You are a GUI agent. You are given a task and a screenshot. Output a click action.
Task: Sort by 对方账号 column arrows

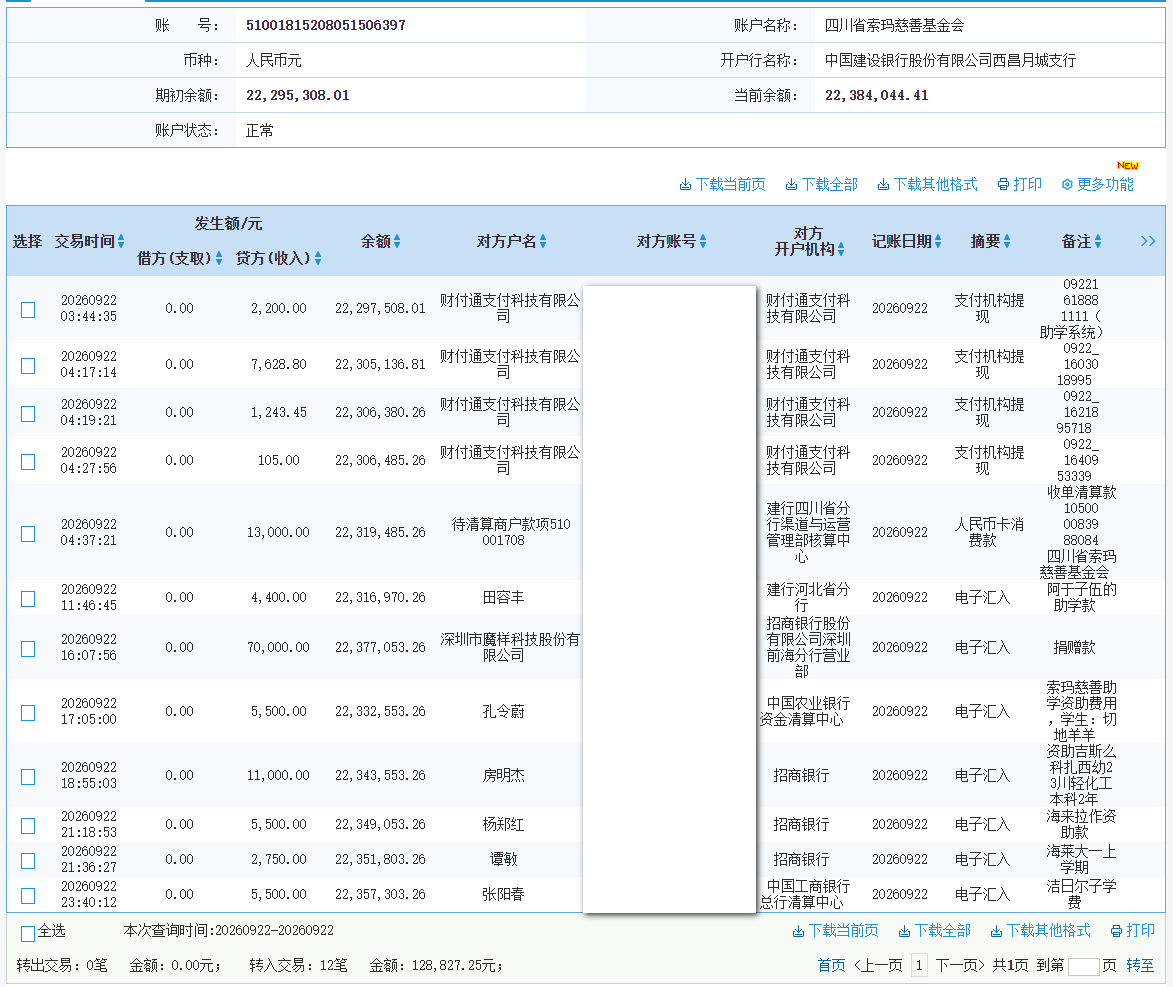pos(702,242)
